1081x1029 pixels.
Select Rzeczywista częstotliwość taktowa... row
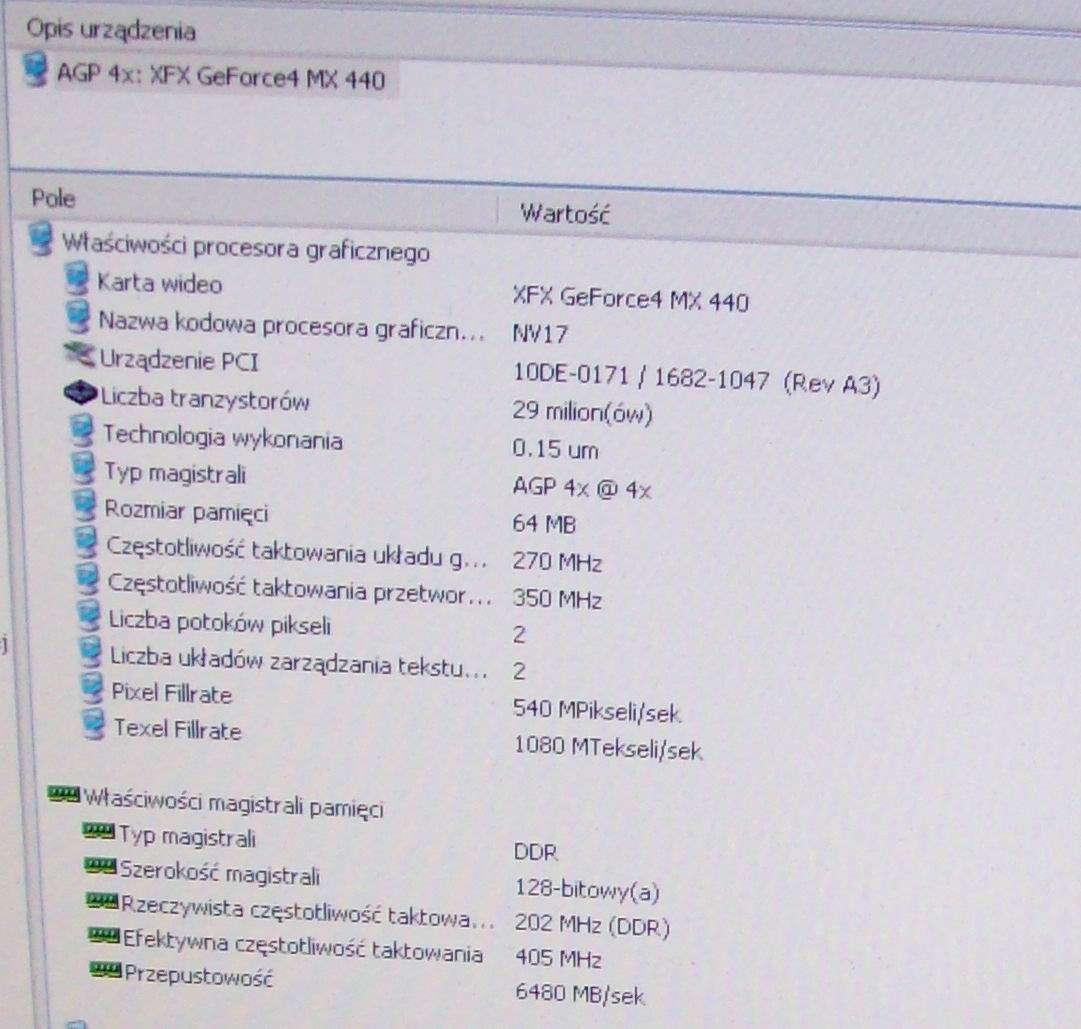point(307,912)
